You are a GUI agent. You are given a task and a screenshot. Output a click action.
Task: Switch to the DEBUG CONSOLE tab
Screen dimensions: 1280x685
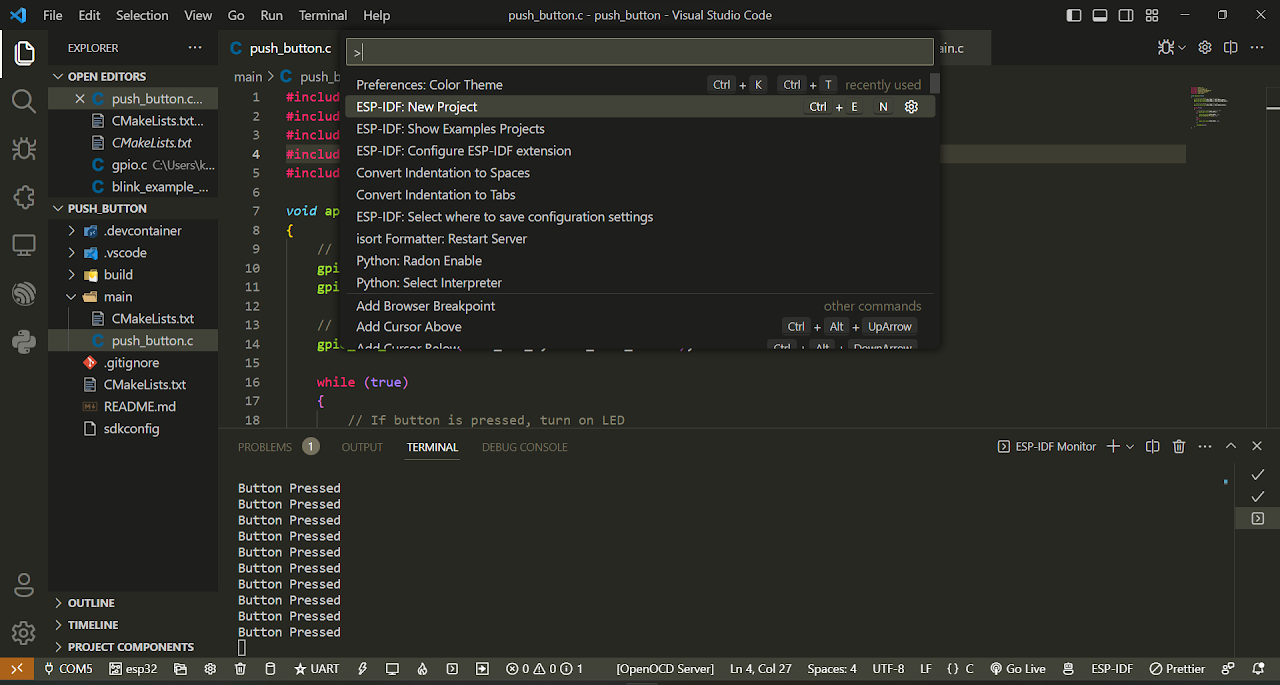pos(524,447)
